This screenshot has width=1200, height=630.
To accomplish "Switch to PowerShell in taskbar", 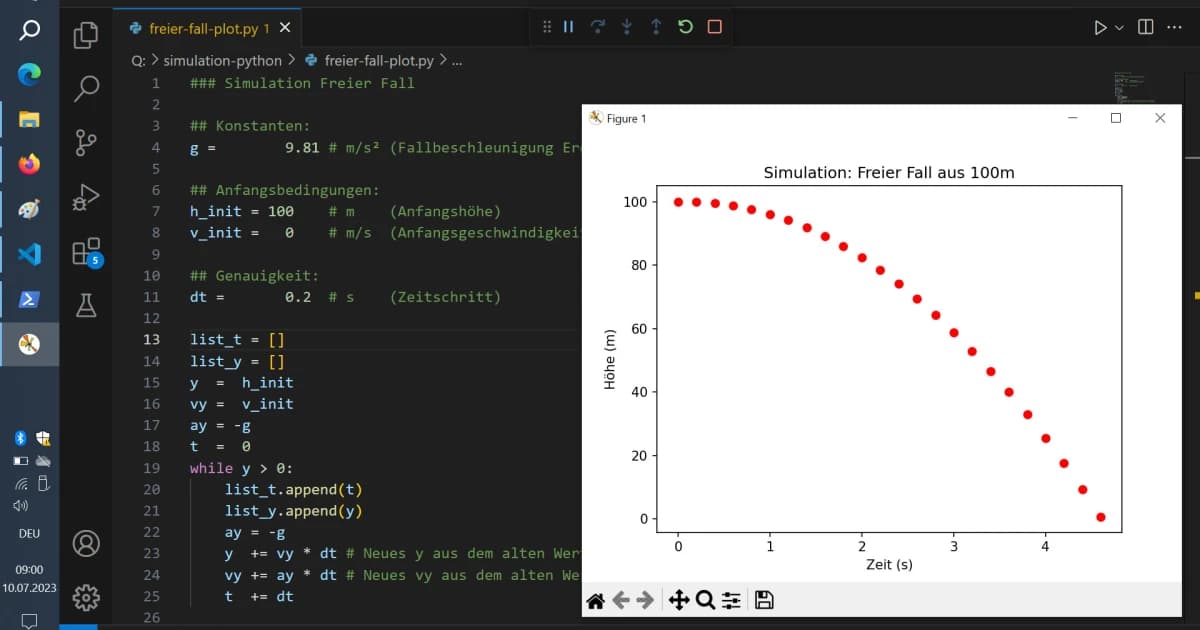I will [x=29, y=300].
